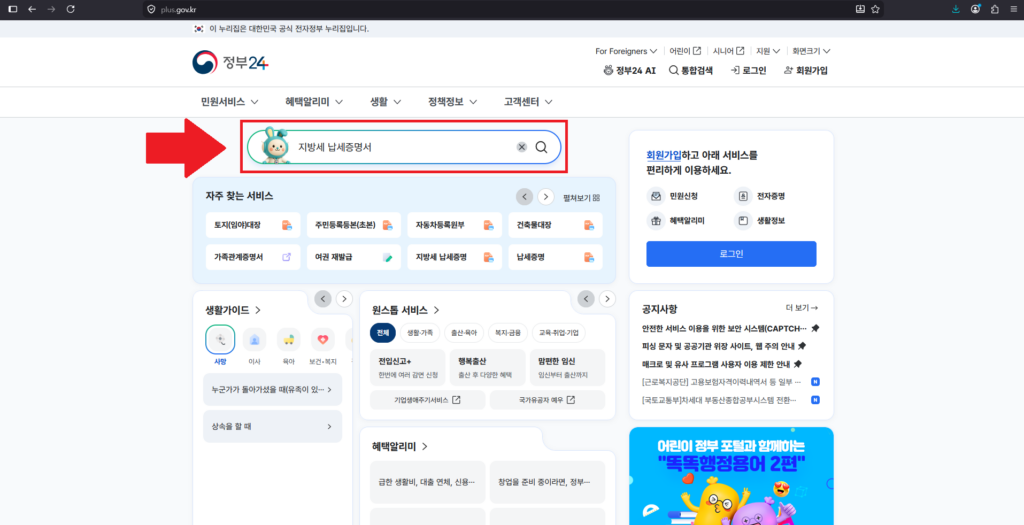Open 맘편한 임신 card
The width and height of the screenshot is (1024, 525).
pos(568,368)
